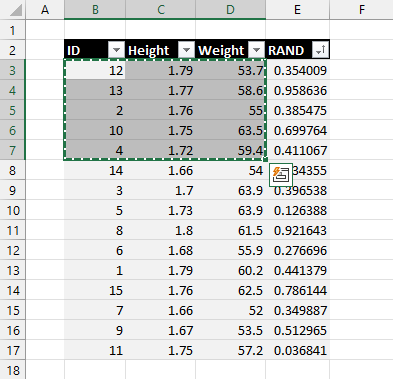
Task: Select column E header
Action: point(298,10)
